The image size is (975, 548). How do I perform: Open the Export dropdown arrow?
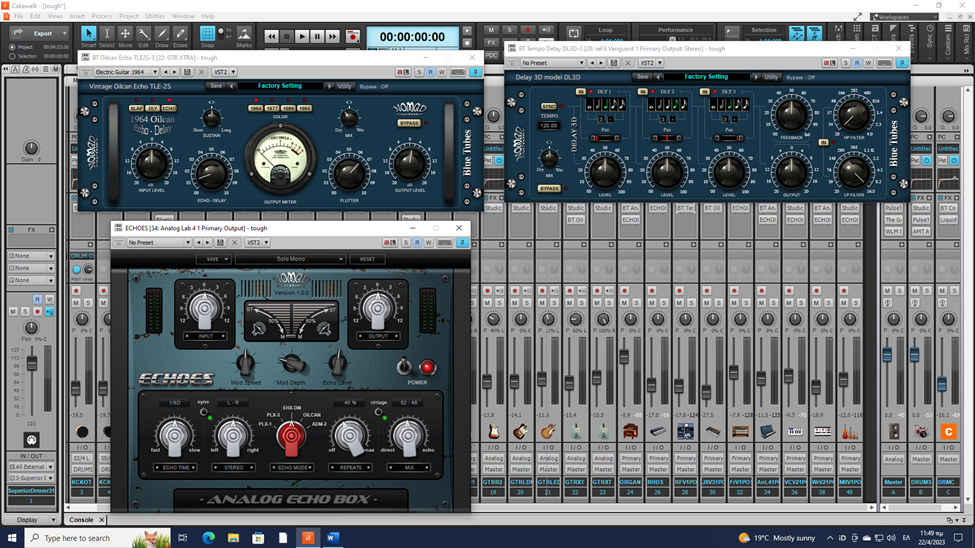64,33
